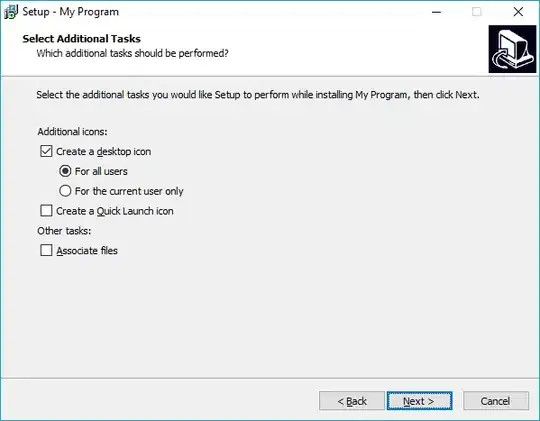The width and height of the screenshot is (540, 421).
Task: Click the "Which additional tasks should be performed?" subtitle
Action: 133,53
